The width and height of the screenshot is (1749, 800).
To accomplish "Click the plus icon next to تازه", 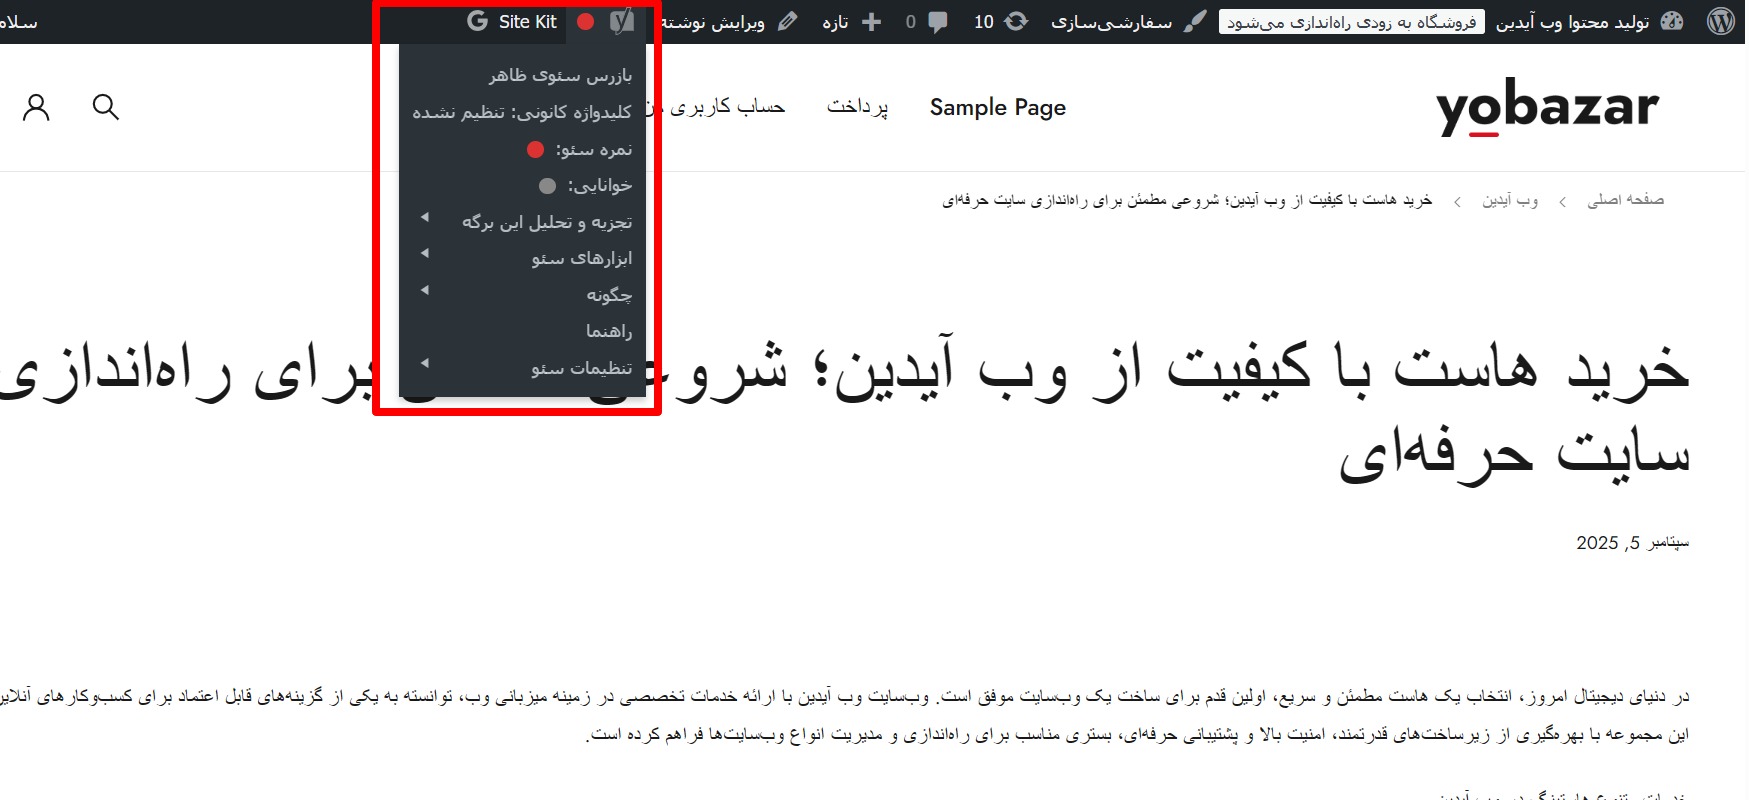I will [x=871, y=21].
